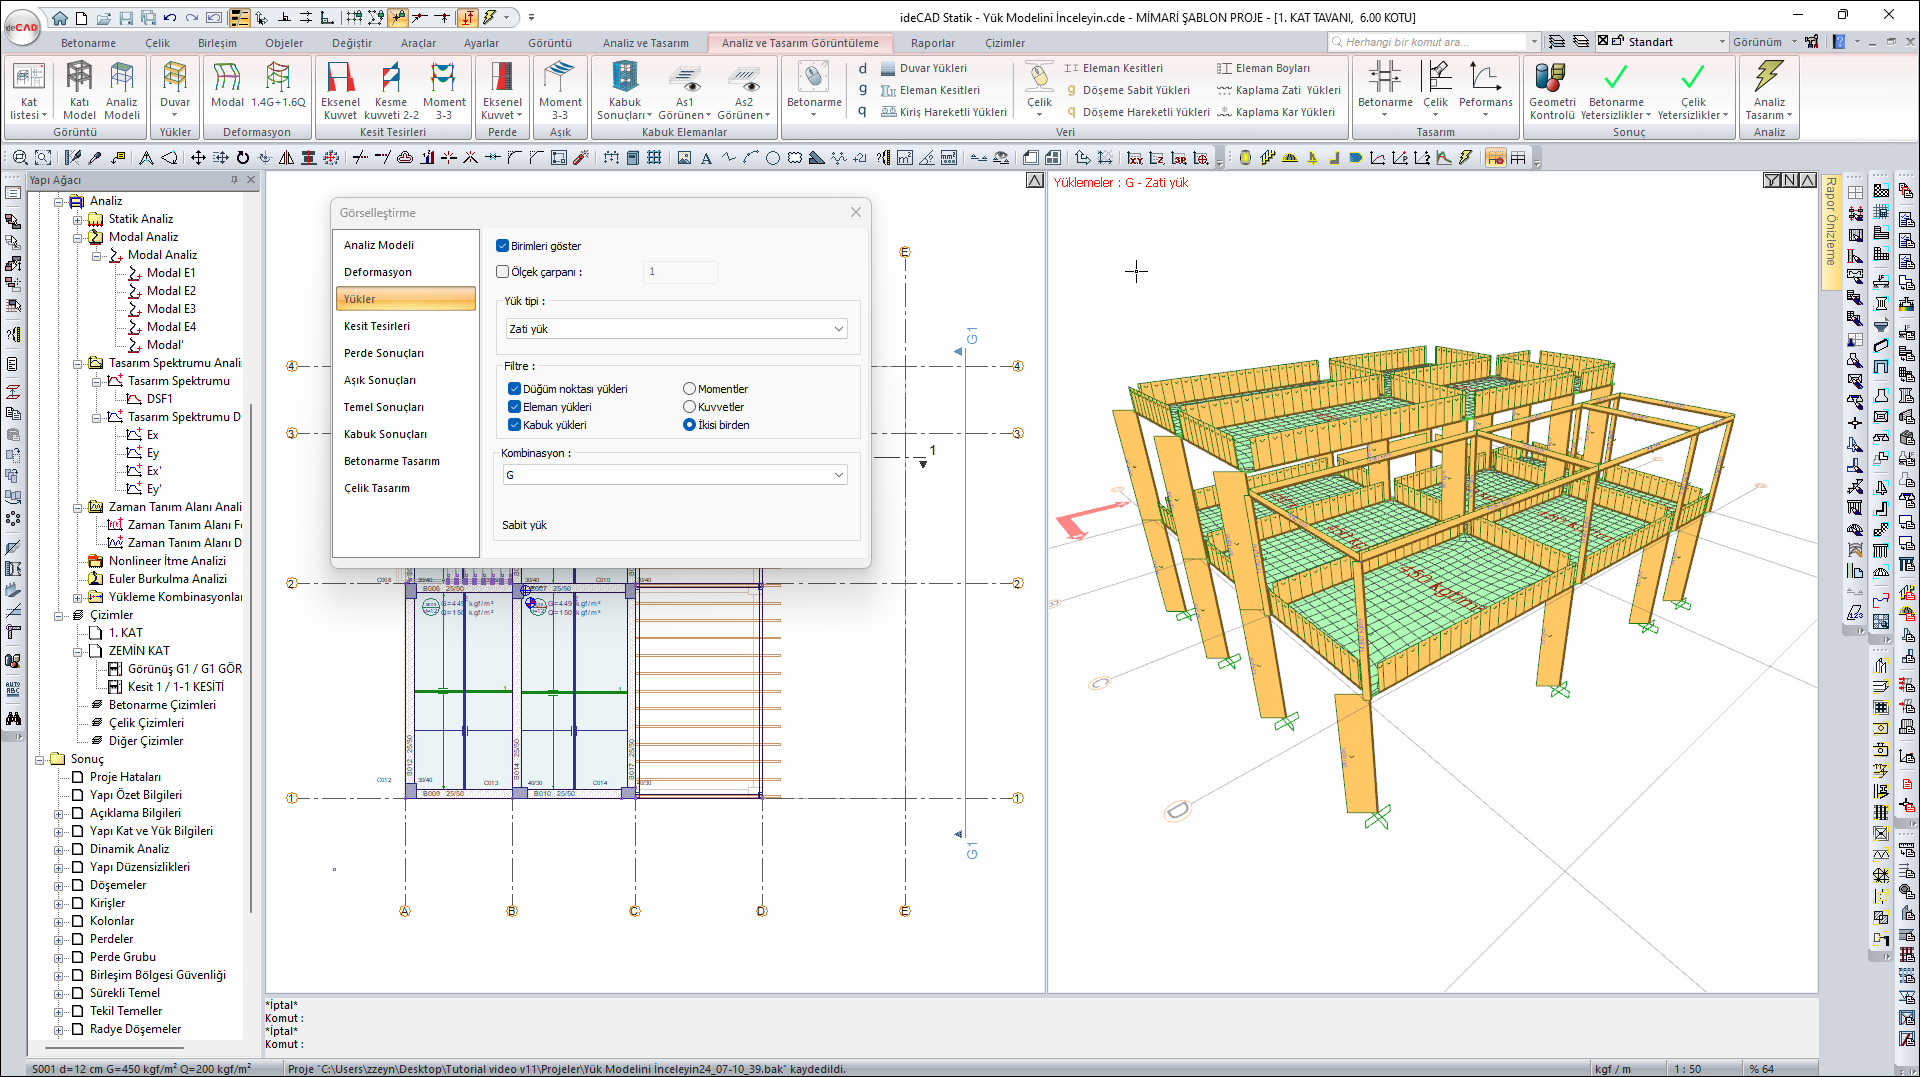
Task: Switch to the Raporlar ribbon tab
Action: [932, 43]
